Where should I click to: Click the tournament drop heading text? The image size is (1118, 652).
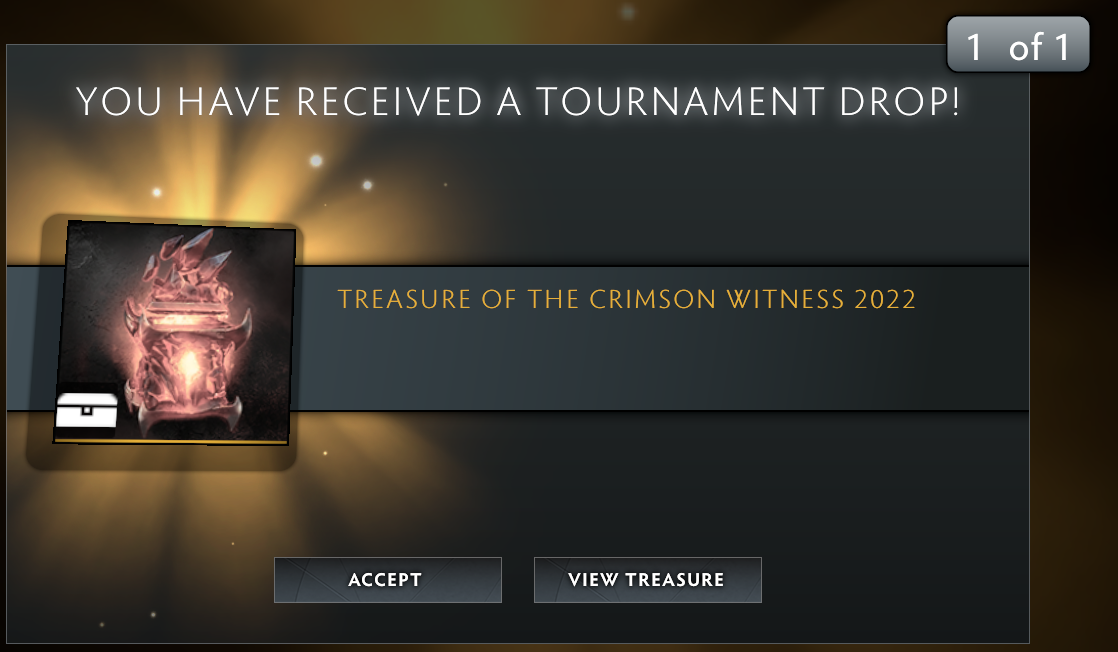(x=518, y=101)
